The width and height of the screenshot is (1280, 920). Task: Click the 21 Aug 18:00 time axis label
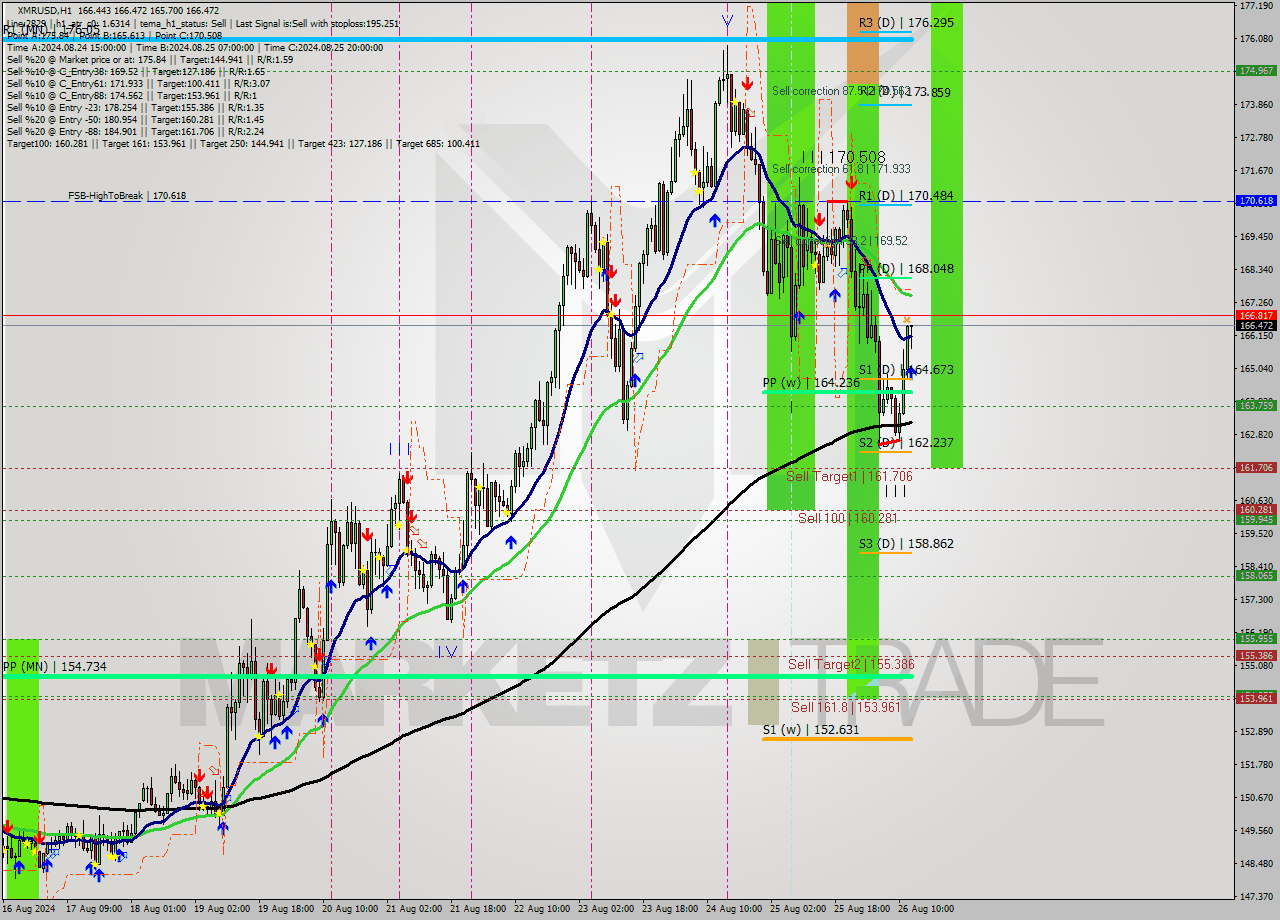pos(477,909)
